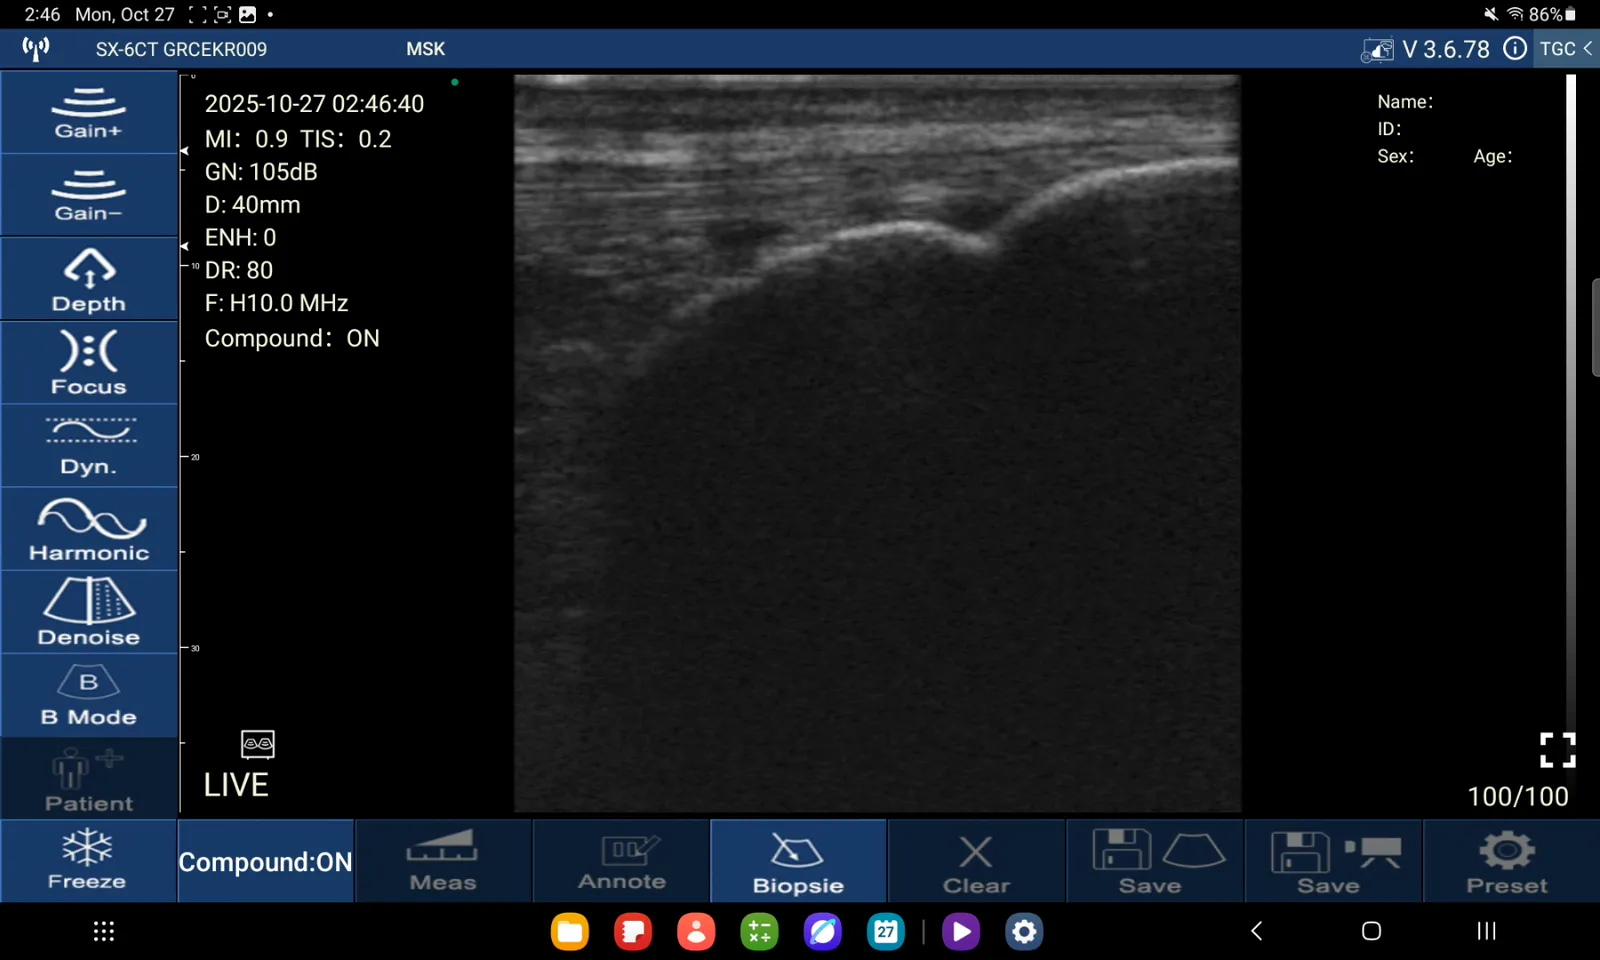
Task: Tap the 100/100 frame counter
Action: click(1517, 796)
